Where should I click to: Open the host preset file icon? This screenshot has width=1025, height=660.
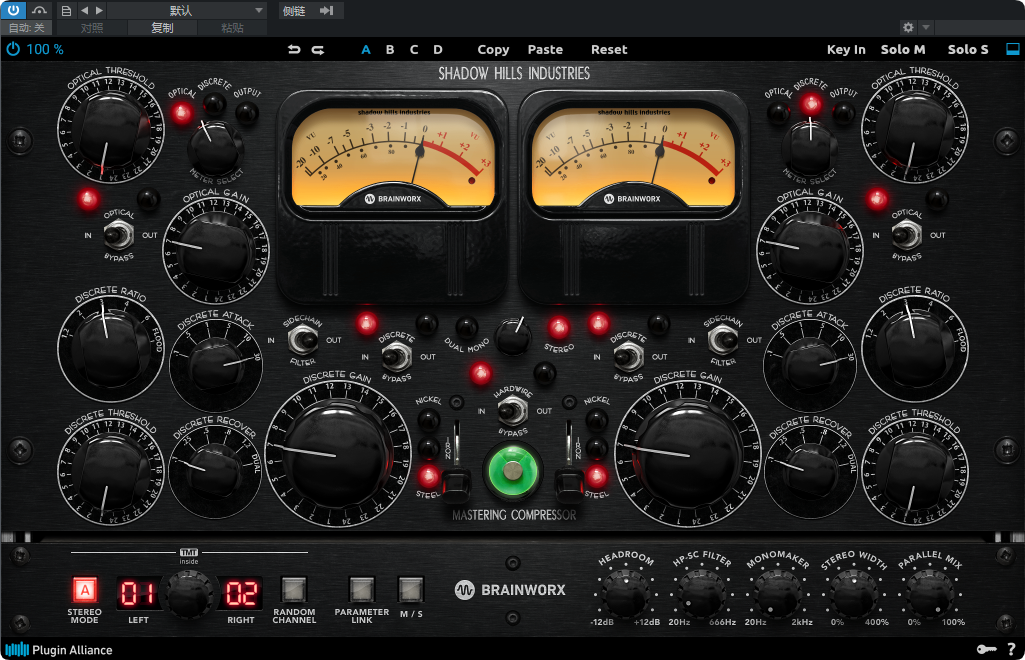(66, 10)
